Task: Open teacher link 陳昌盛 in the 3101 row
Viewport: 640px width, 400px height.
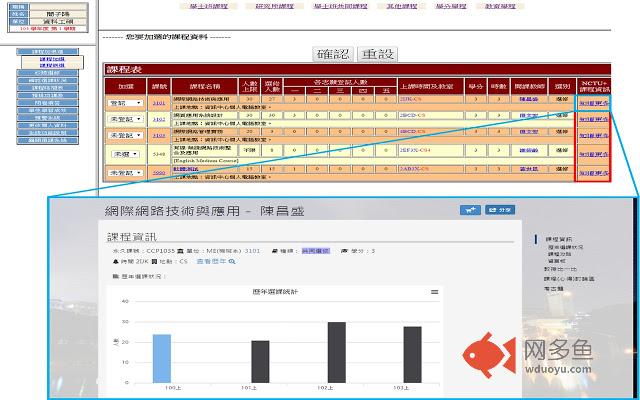Action: click(529, 99)
